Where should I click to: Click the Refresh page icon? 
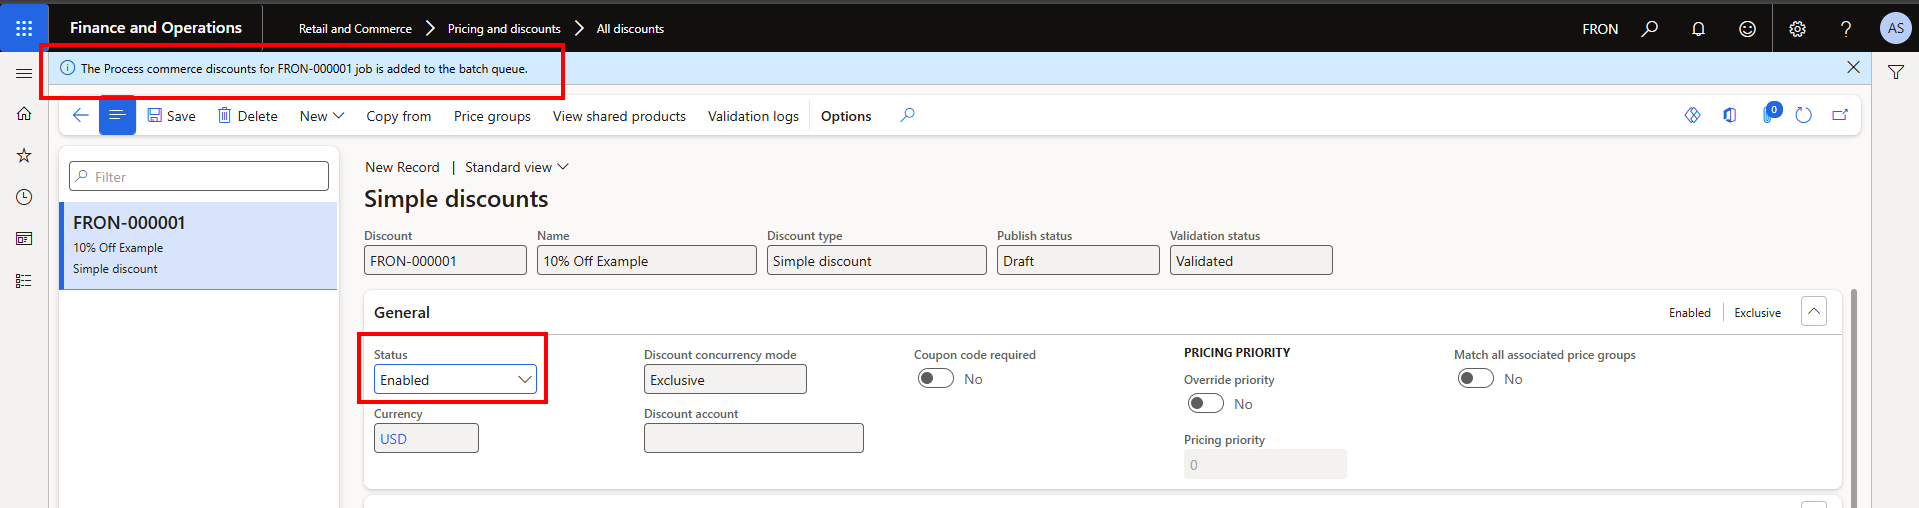[x=1803, y=116]
